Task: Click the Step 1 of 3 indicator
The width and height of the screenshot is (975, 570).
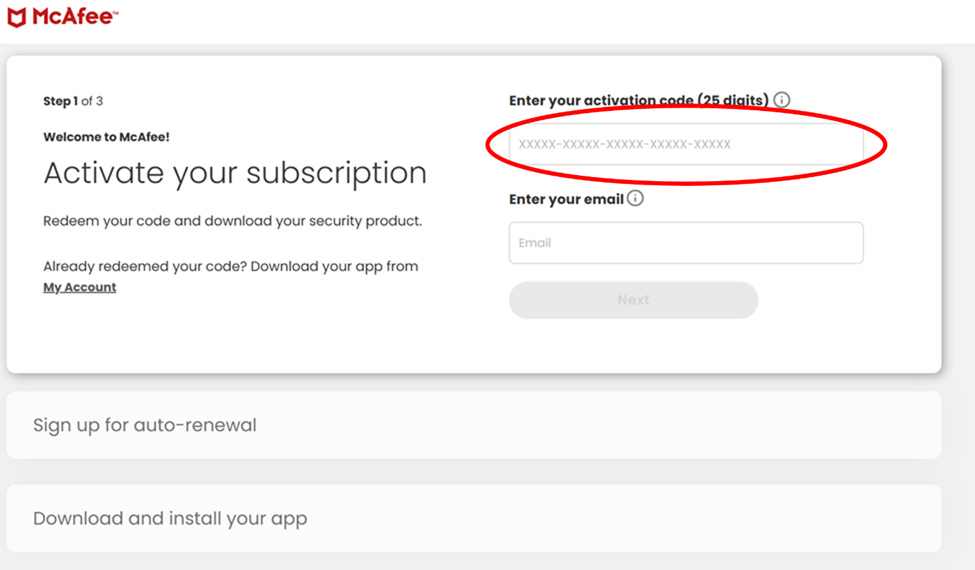Action: tap(73, 101)
